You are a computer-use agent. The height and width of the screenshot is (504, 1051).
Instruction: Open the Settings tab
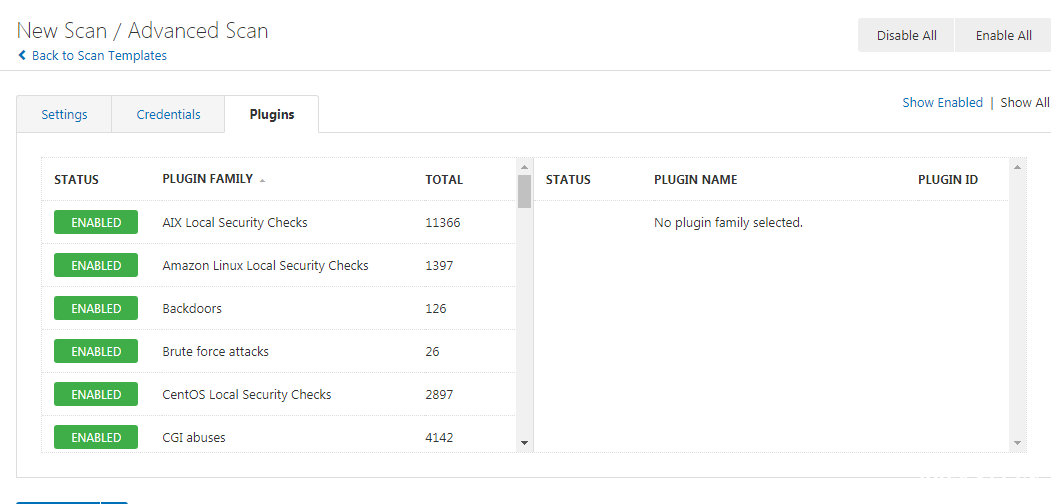[x=64, y=115]
